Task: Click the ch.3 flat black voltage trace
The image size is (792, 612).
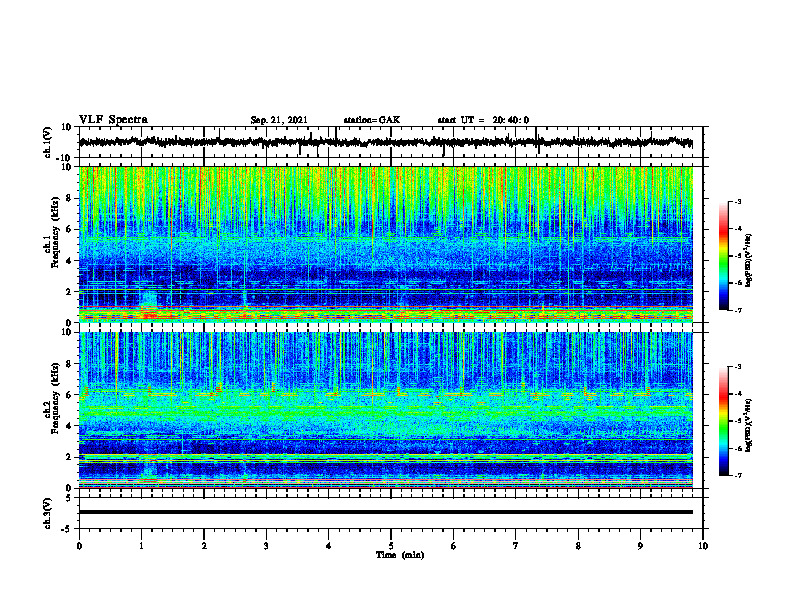Action: coord(385,512)
